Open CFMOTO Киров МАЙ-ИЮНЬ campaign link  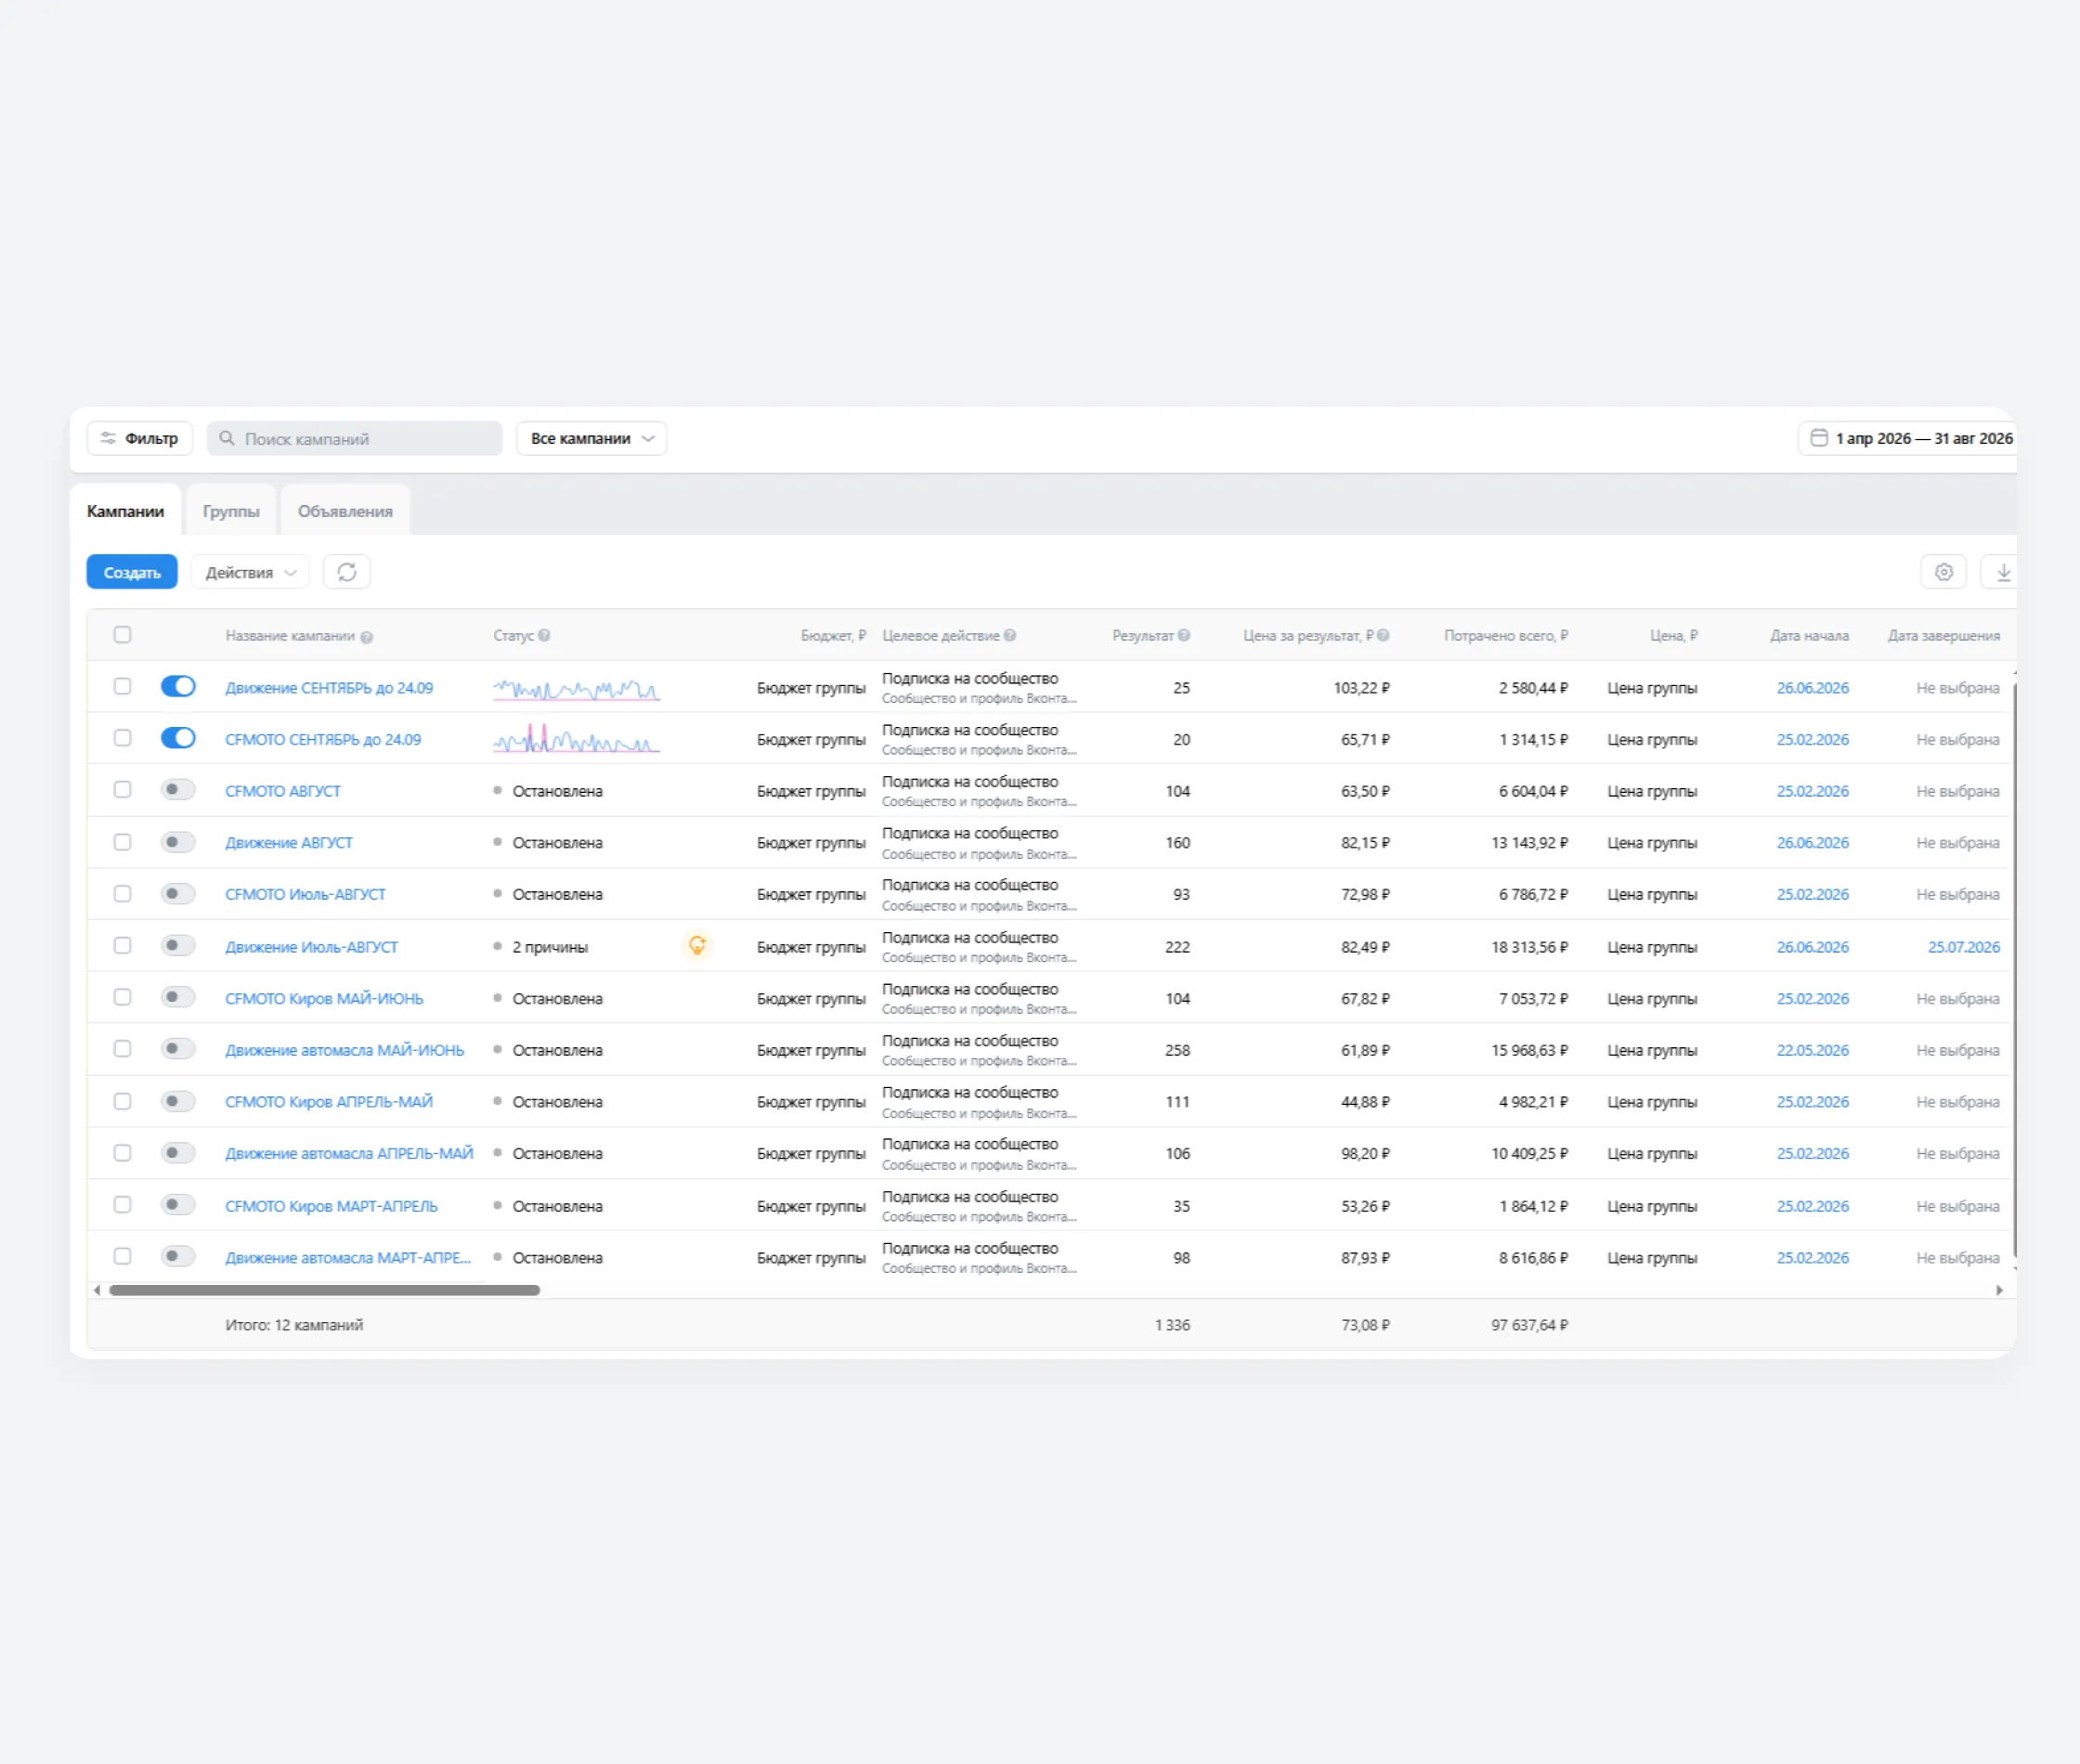tap(324, 998)
